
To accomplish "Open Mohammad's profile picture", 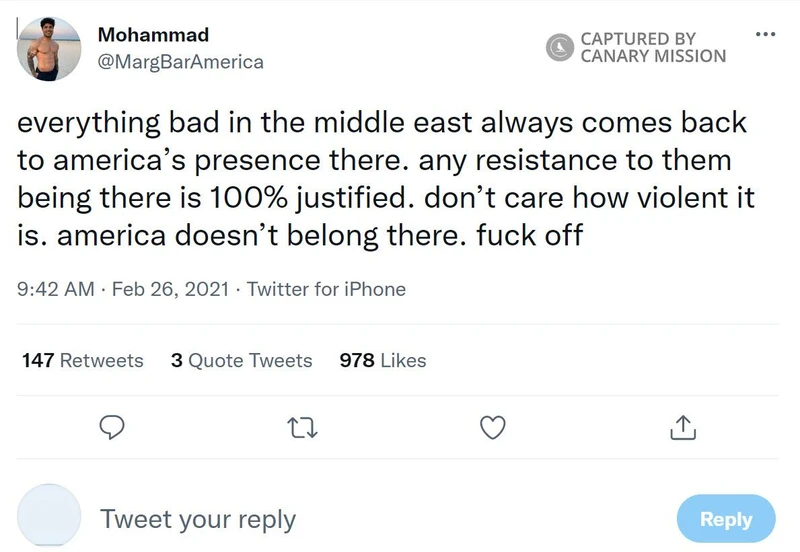I will tap(49, 49).
